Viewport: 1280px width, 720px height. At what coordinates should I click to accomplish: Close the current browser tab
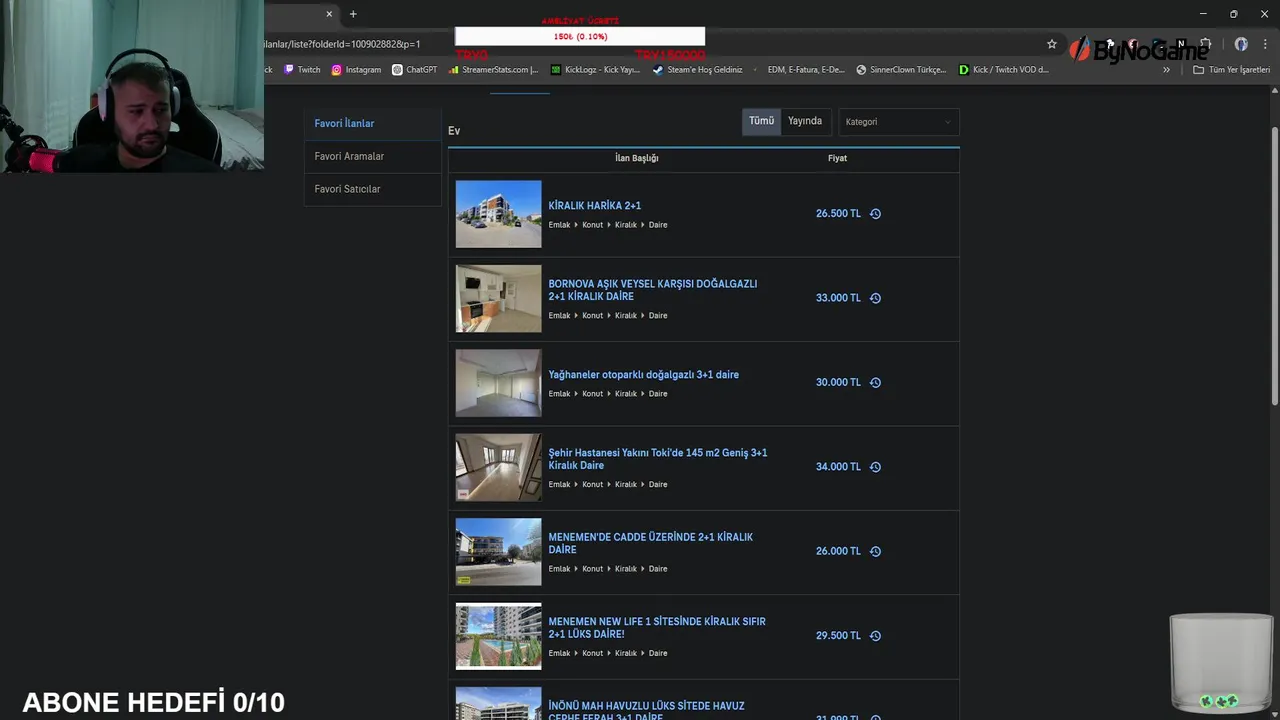pyautogui.click(x=329, y=14)
